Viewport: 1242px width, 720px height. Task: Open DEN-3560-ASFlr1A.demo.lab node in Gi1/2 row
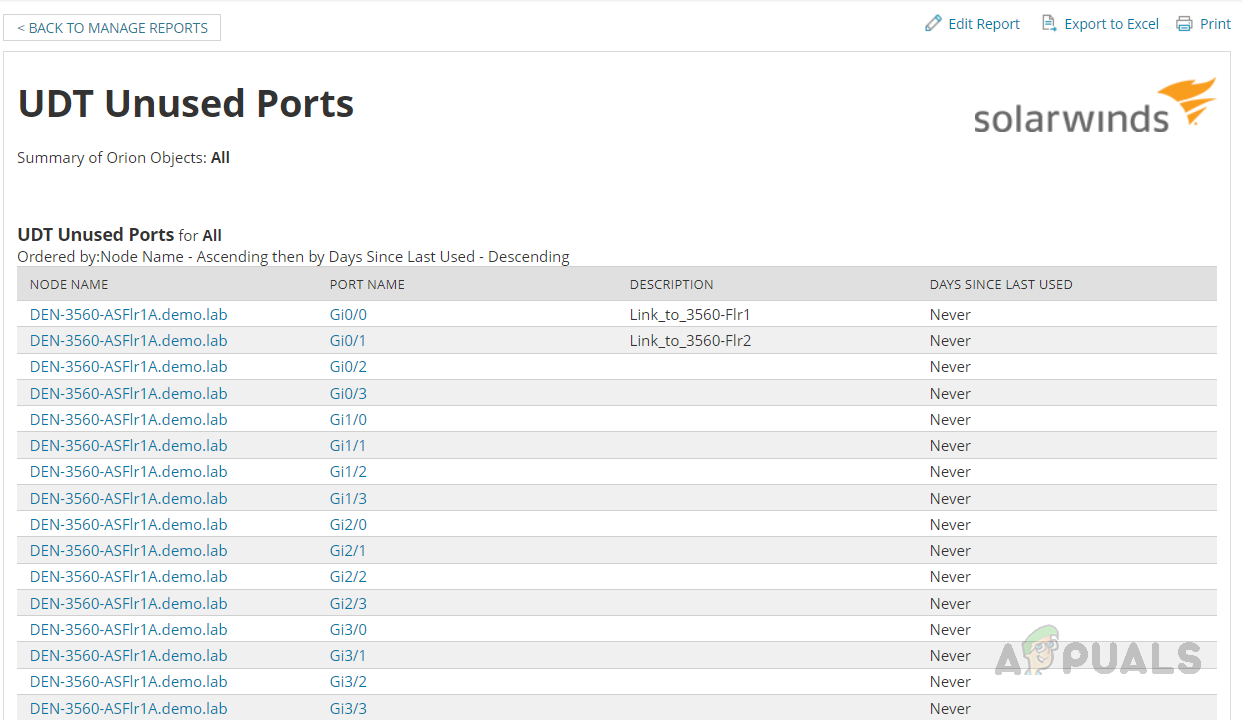coord(129,471)
